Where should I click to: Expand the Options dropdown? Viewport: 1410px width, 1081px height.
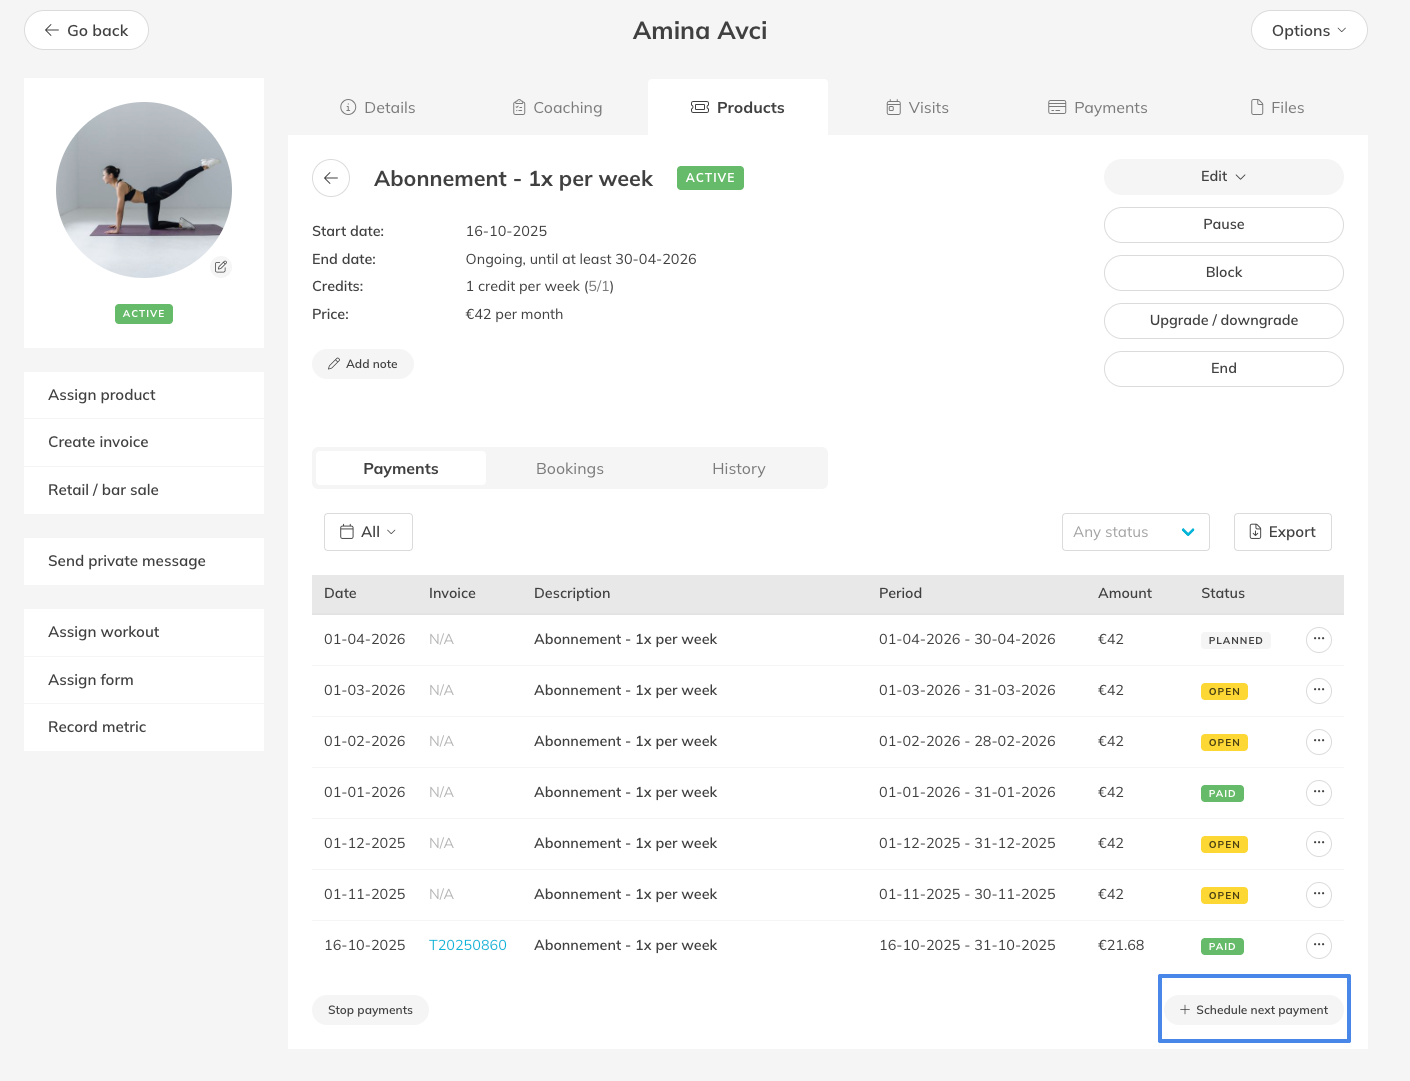pyautogui.click(x=1308, y=31)
